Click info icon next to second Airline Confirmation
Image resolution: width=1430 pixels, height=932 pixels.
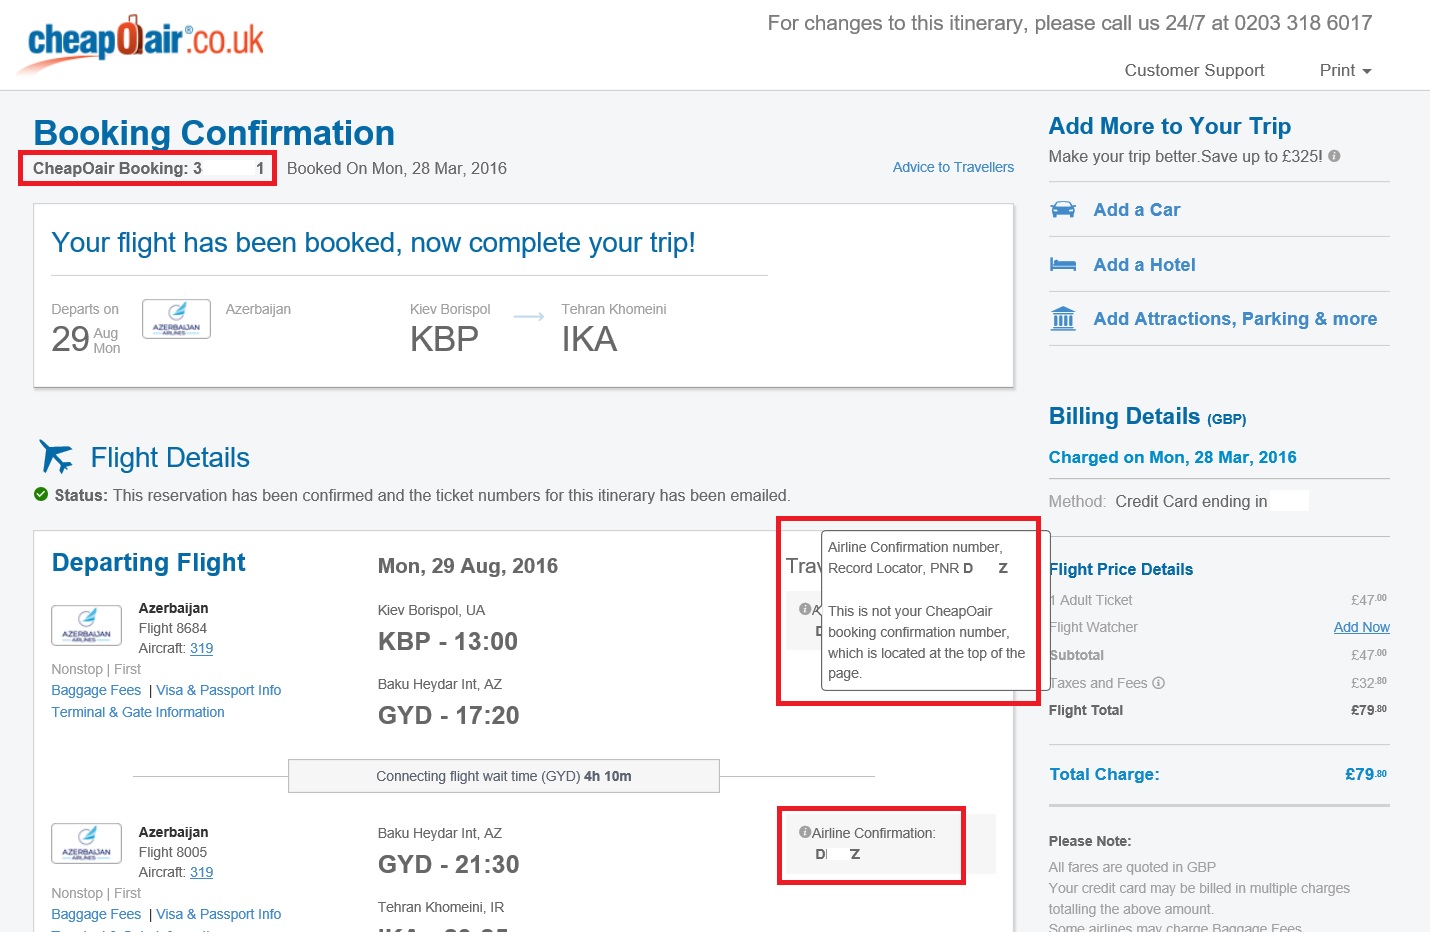click(804, 832)
